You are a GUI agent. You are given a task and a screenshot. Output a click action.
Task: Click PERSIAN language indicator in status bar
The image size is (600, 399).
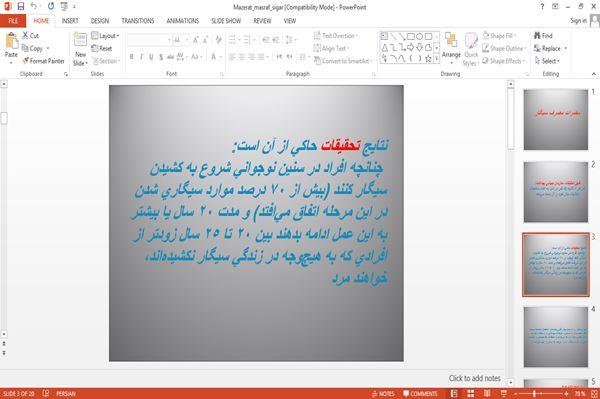[66, 394]
